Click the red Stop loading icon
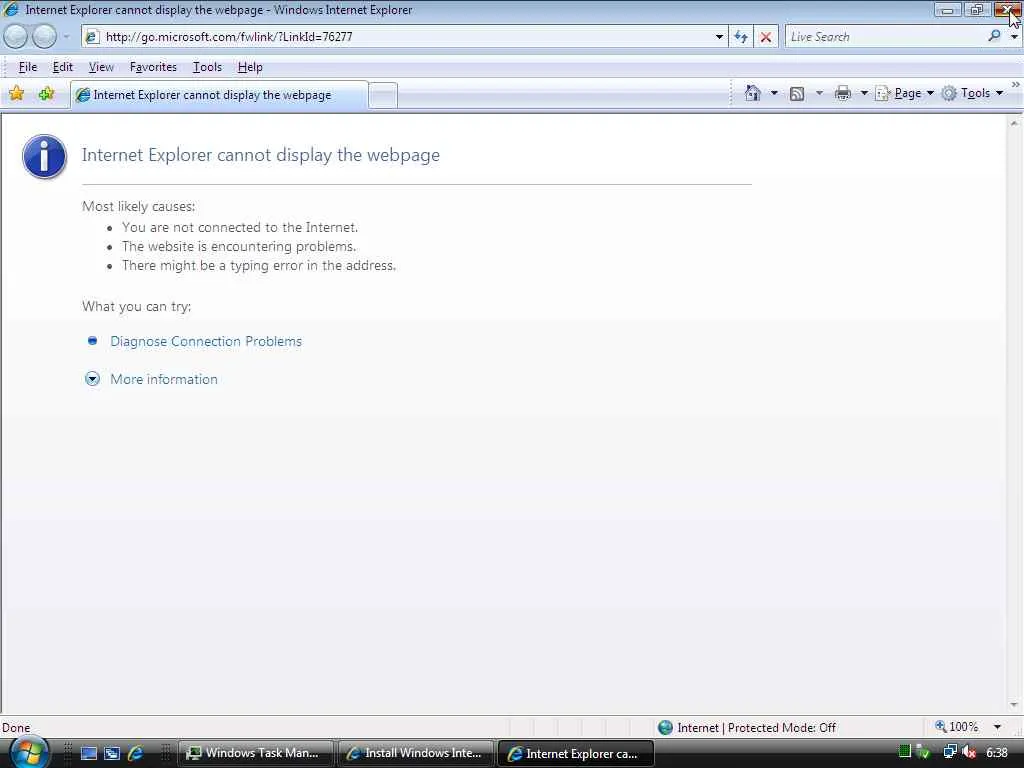The width and height of the screenshot is (1024, 768). [x=766, y=37]
